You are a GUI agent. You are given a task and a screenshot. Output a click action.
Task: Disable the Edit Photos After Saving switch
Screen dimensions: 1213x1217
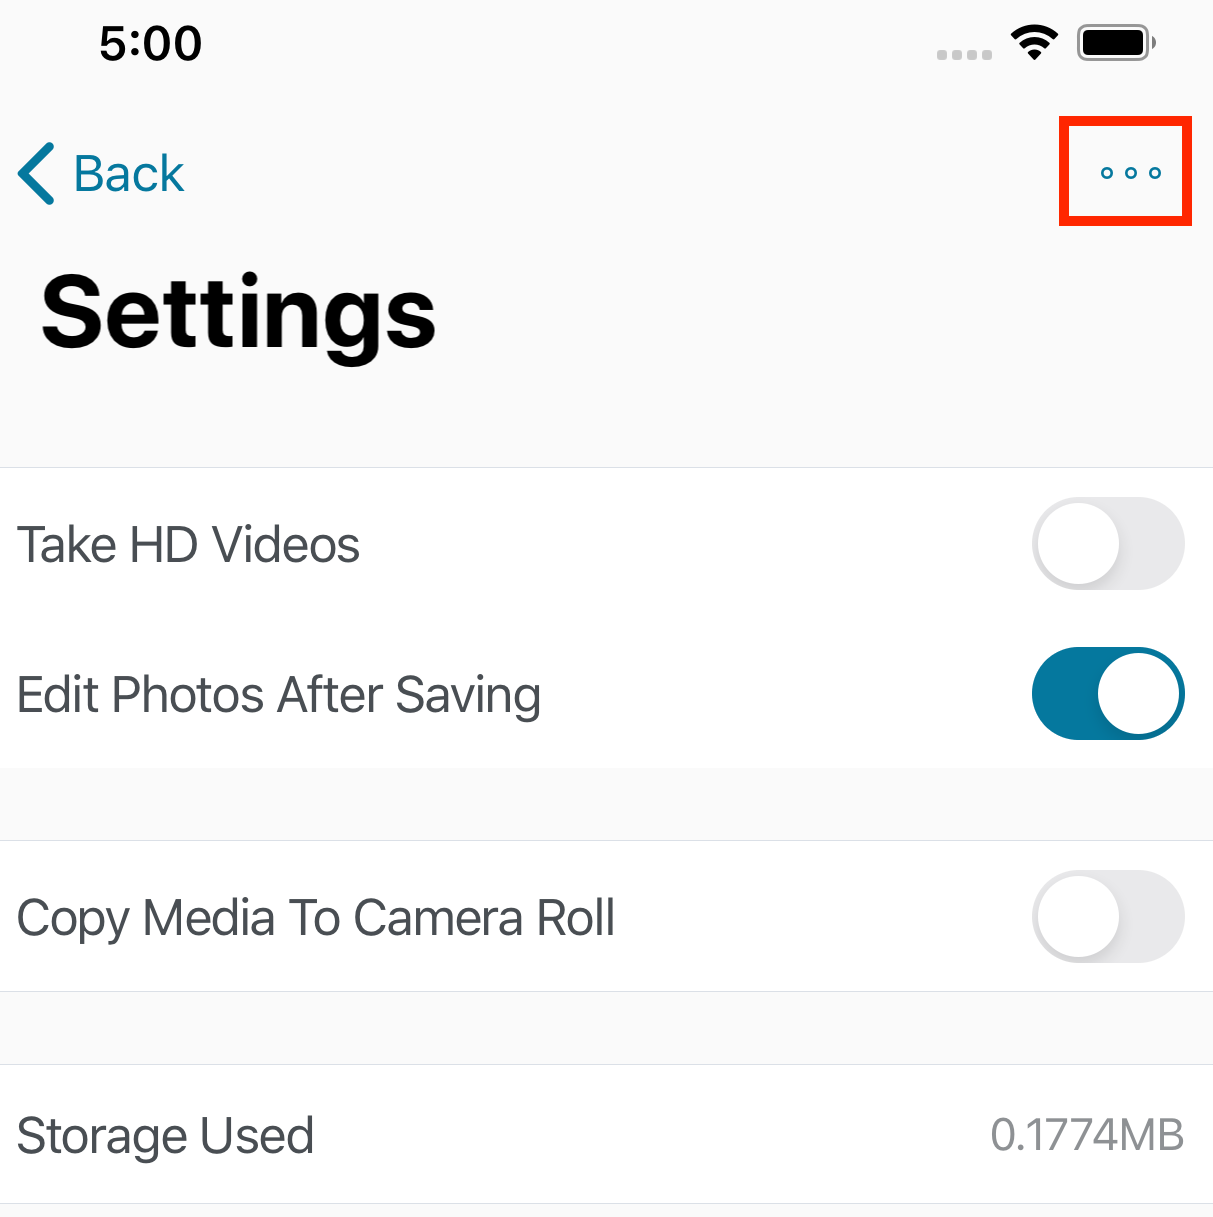click(x=1107, y=694)
